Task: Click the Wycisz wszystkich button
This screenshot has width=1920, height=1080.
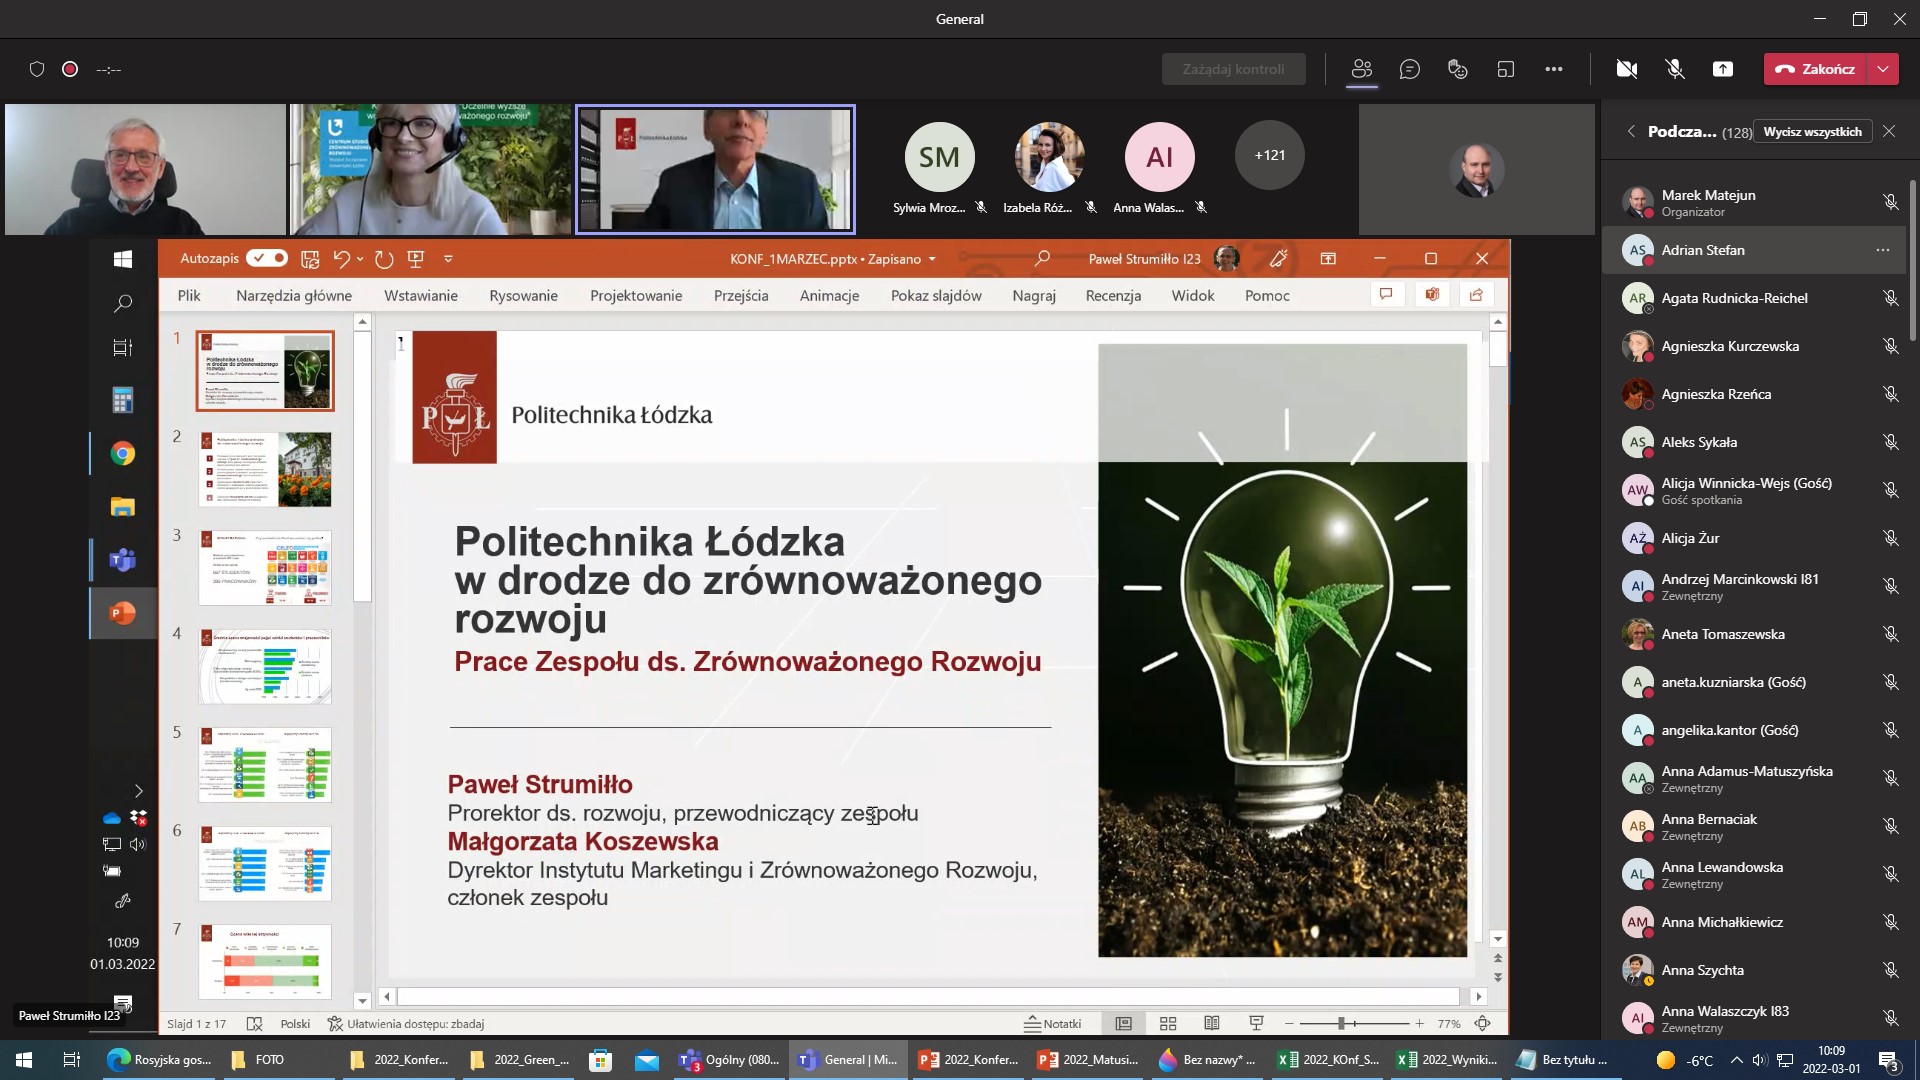Action: tap(1813, 131)
